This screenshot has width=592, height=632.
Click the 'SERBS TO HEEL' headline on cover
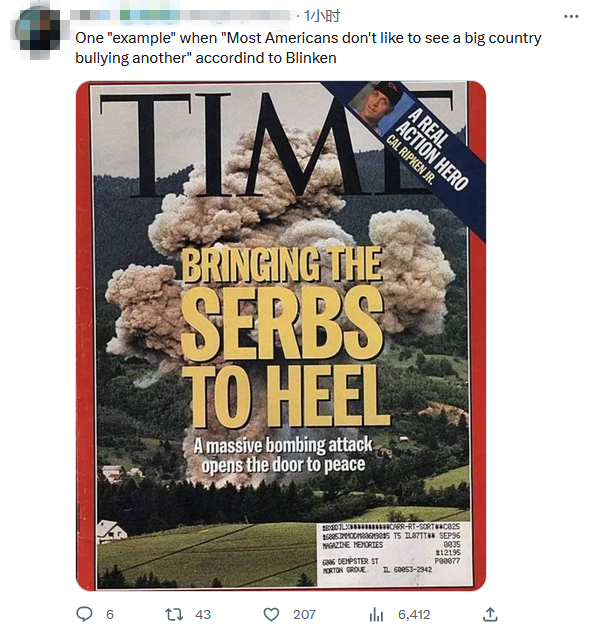[284, 357]
